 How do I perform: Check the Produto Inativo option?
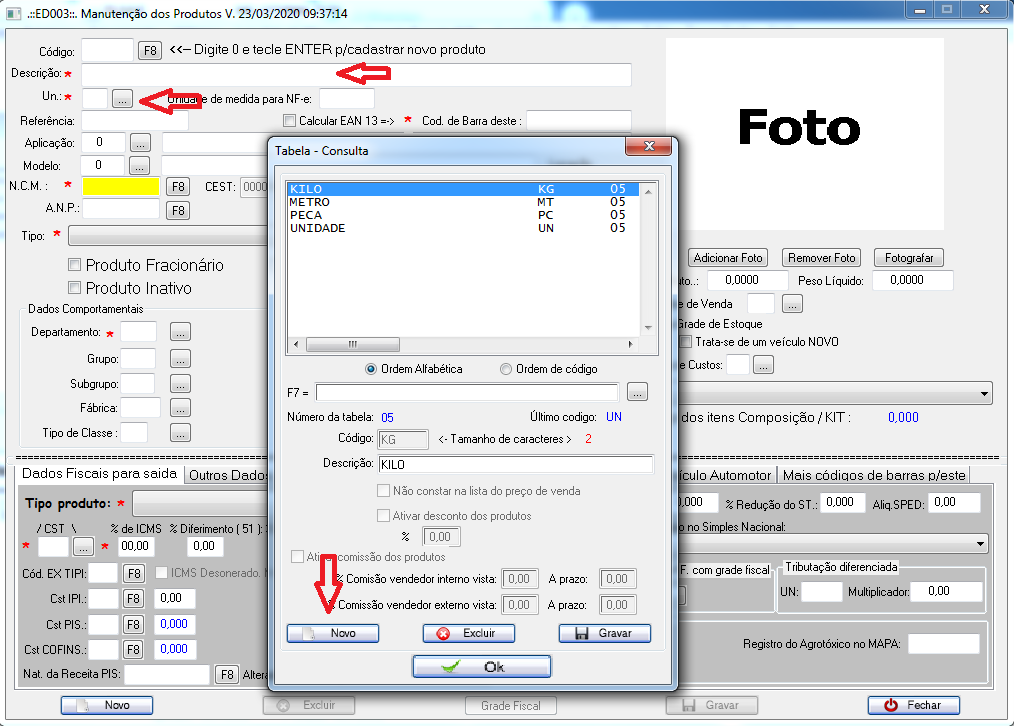tap(74, 288)
